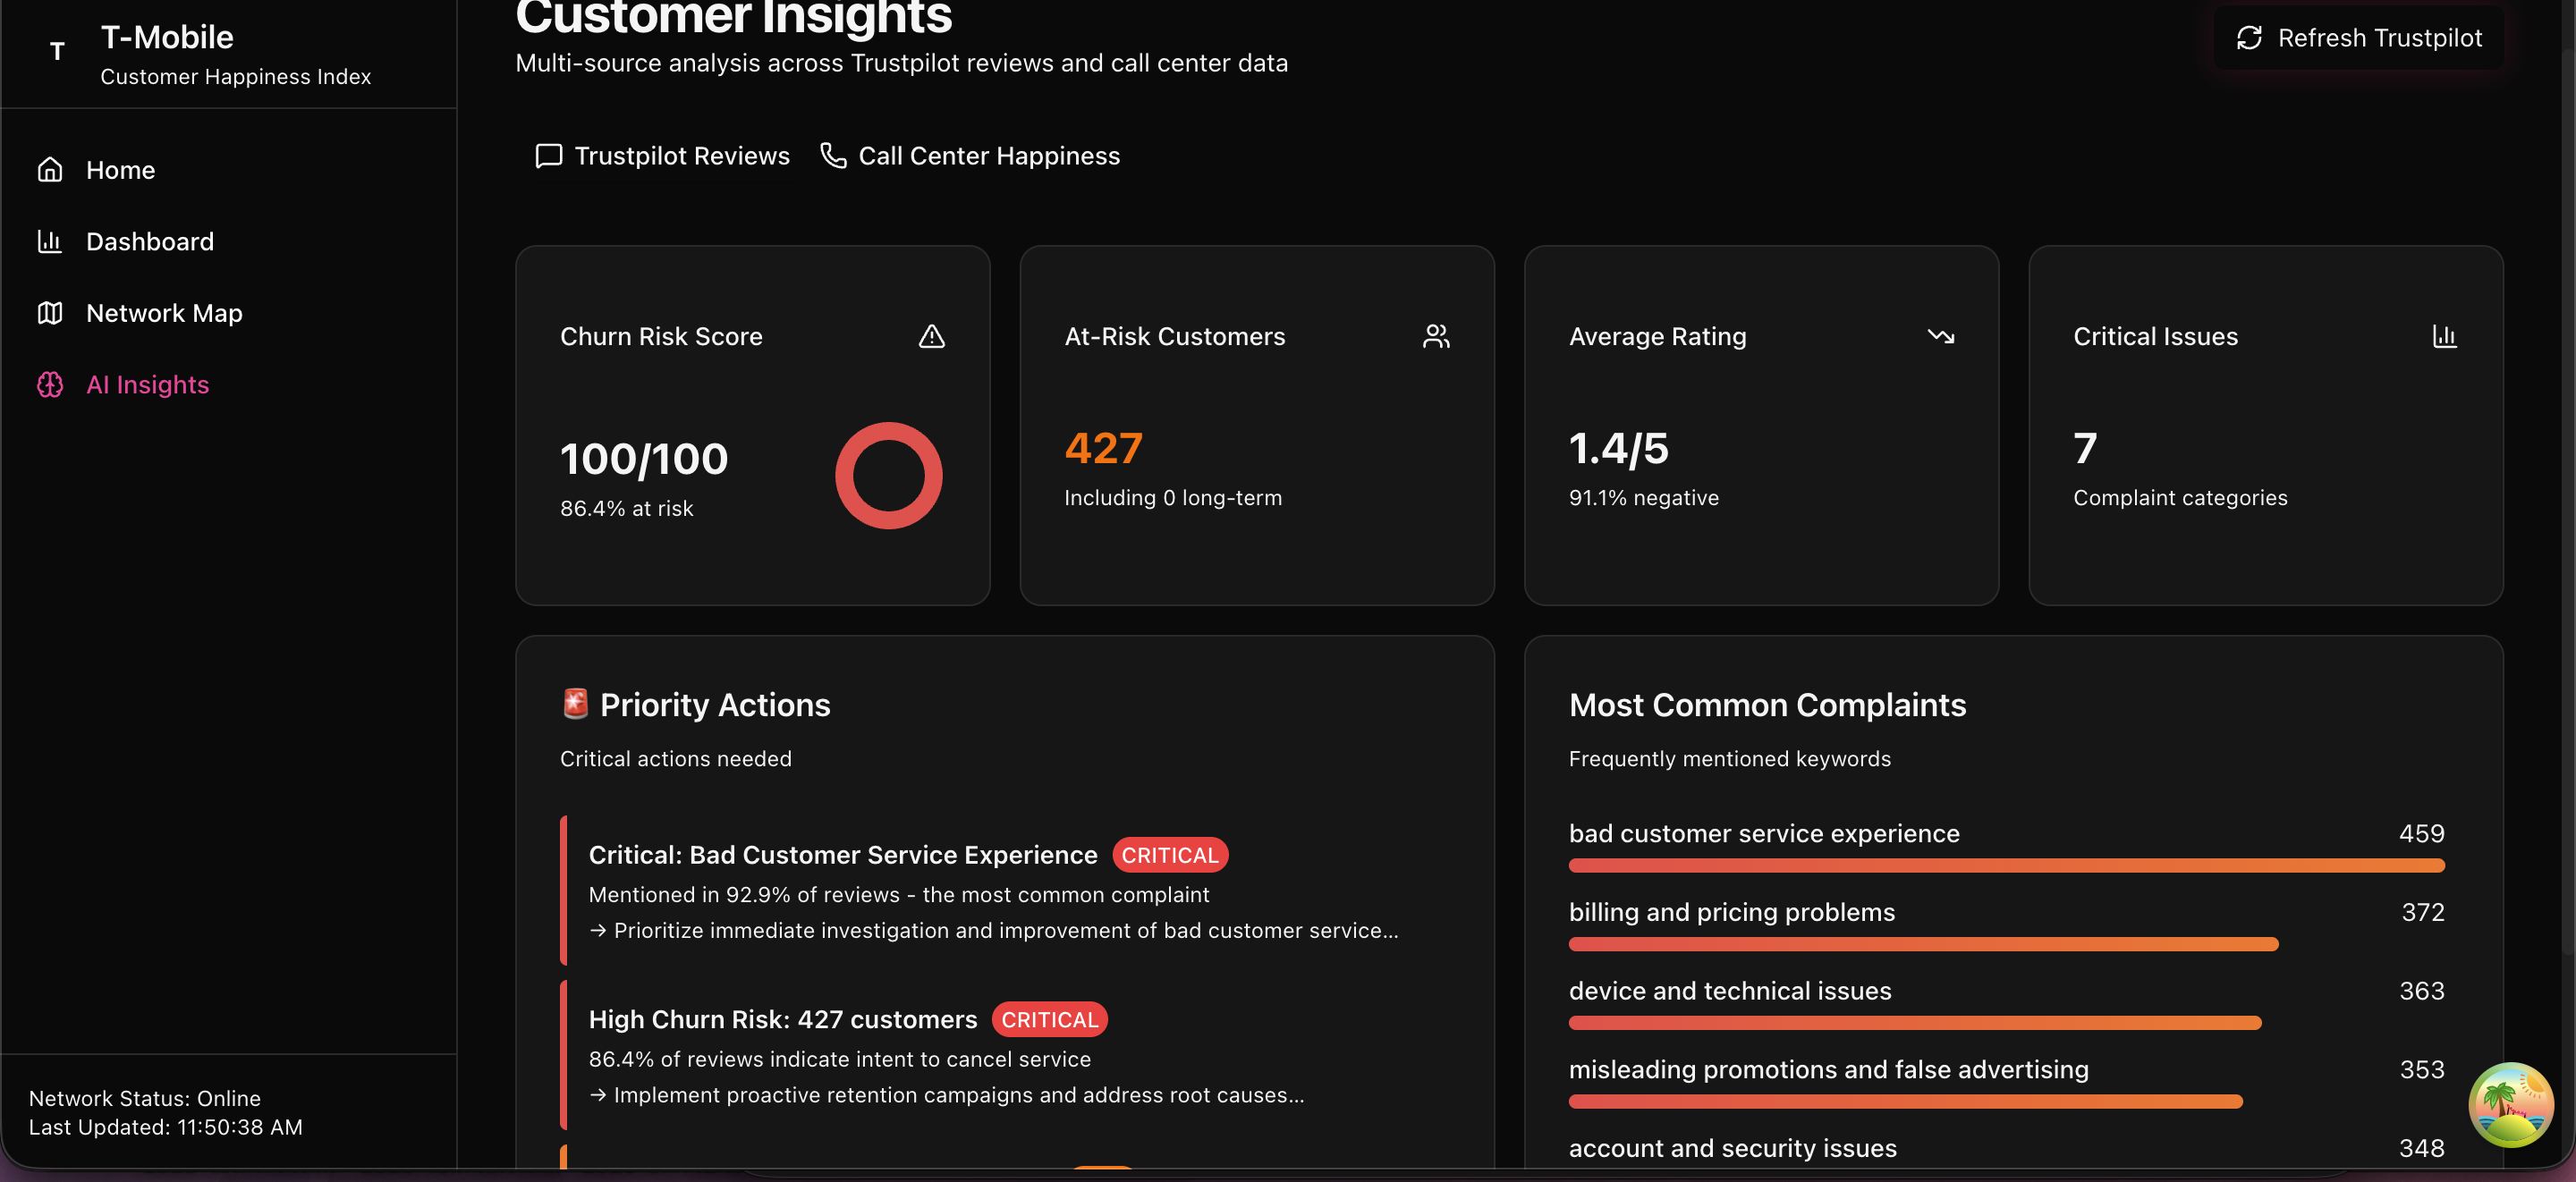Click the T-Mobile T logo

click(x=57, y=51)
